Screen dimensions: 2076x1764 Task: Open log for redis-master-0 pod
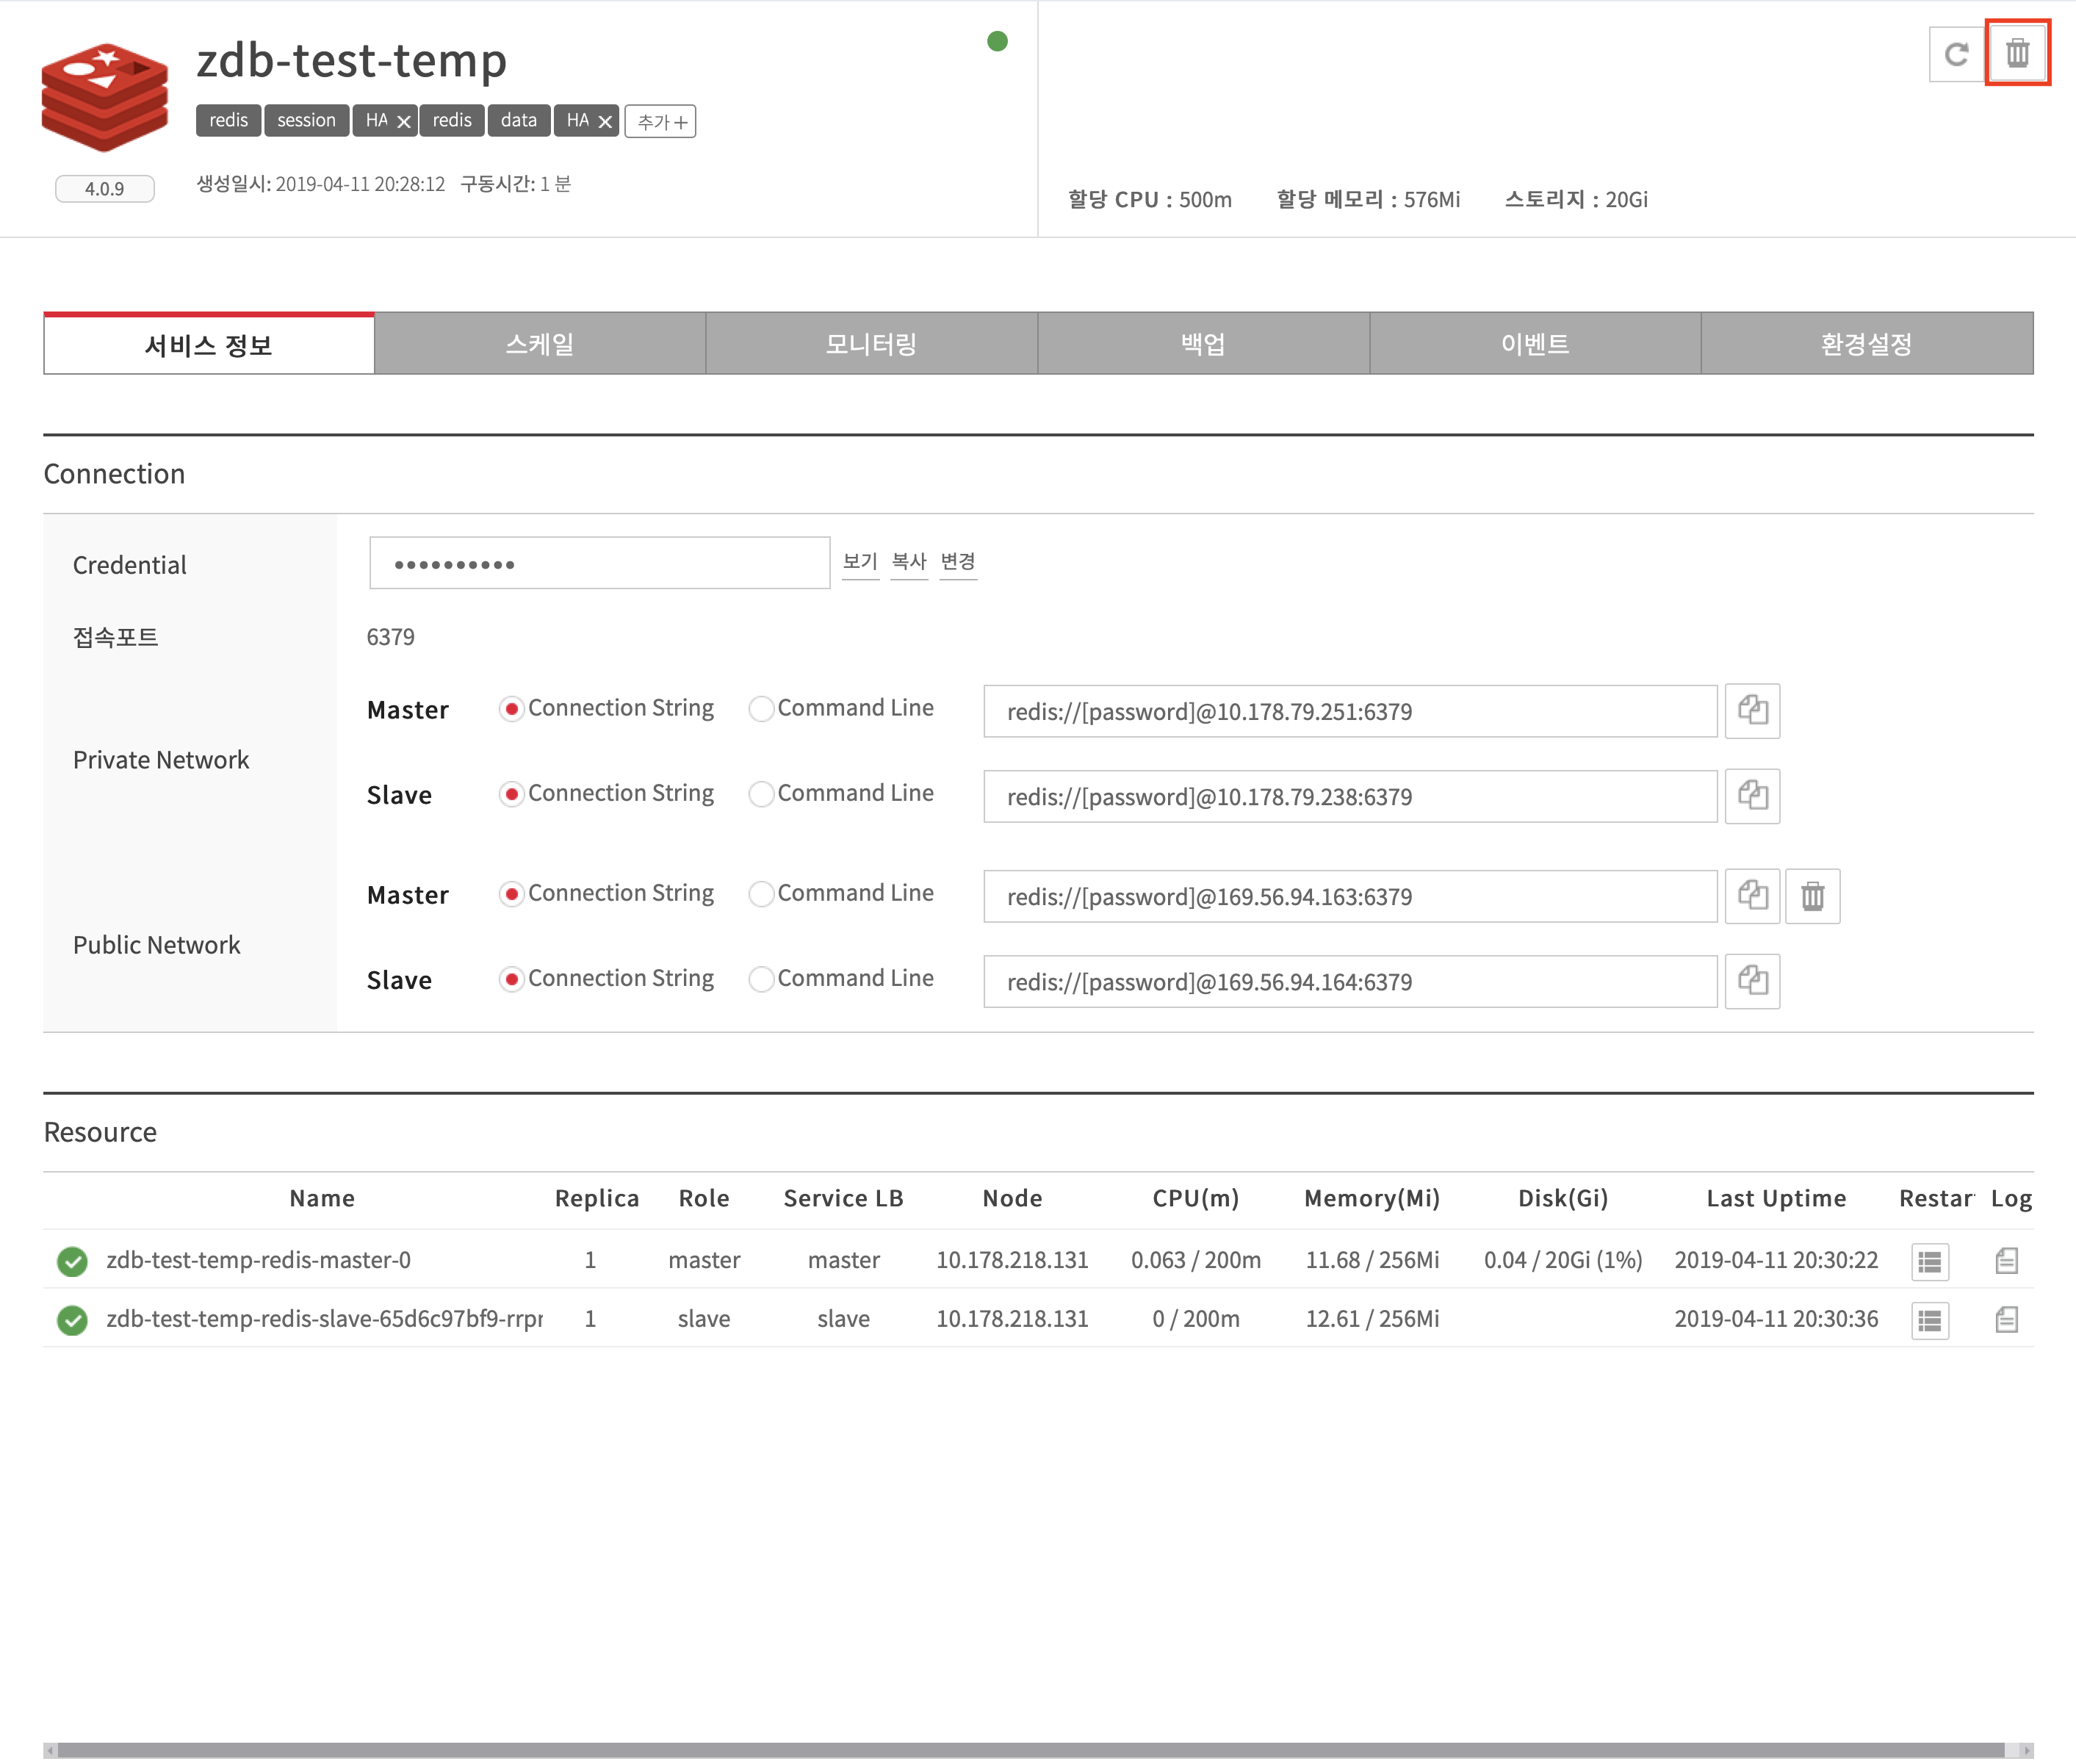[2006, 1260]
